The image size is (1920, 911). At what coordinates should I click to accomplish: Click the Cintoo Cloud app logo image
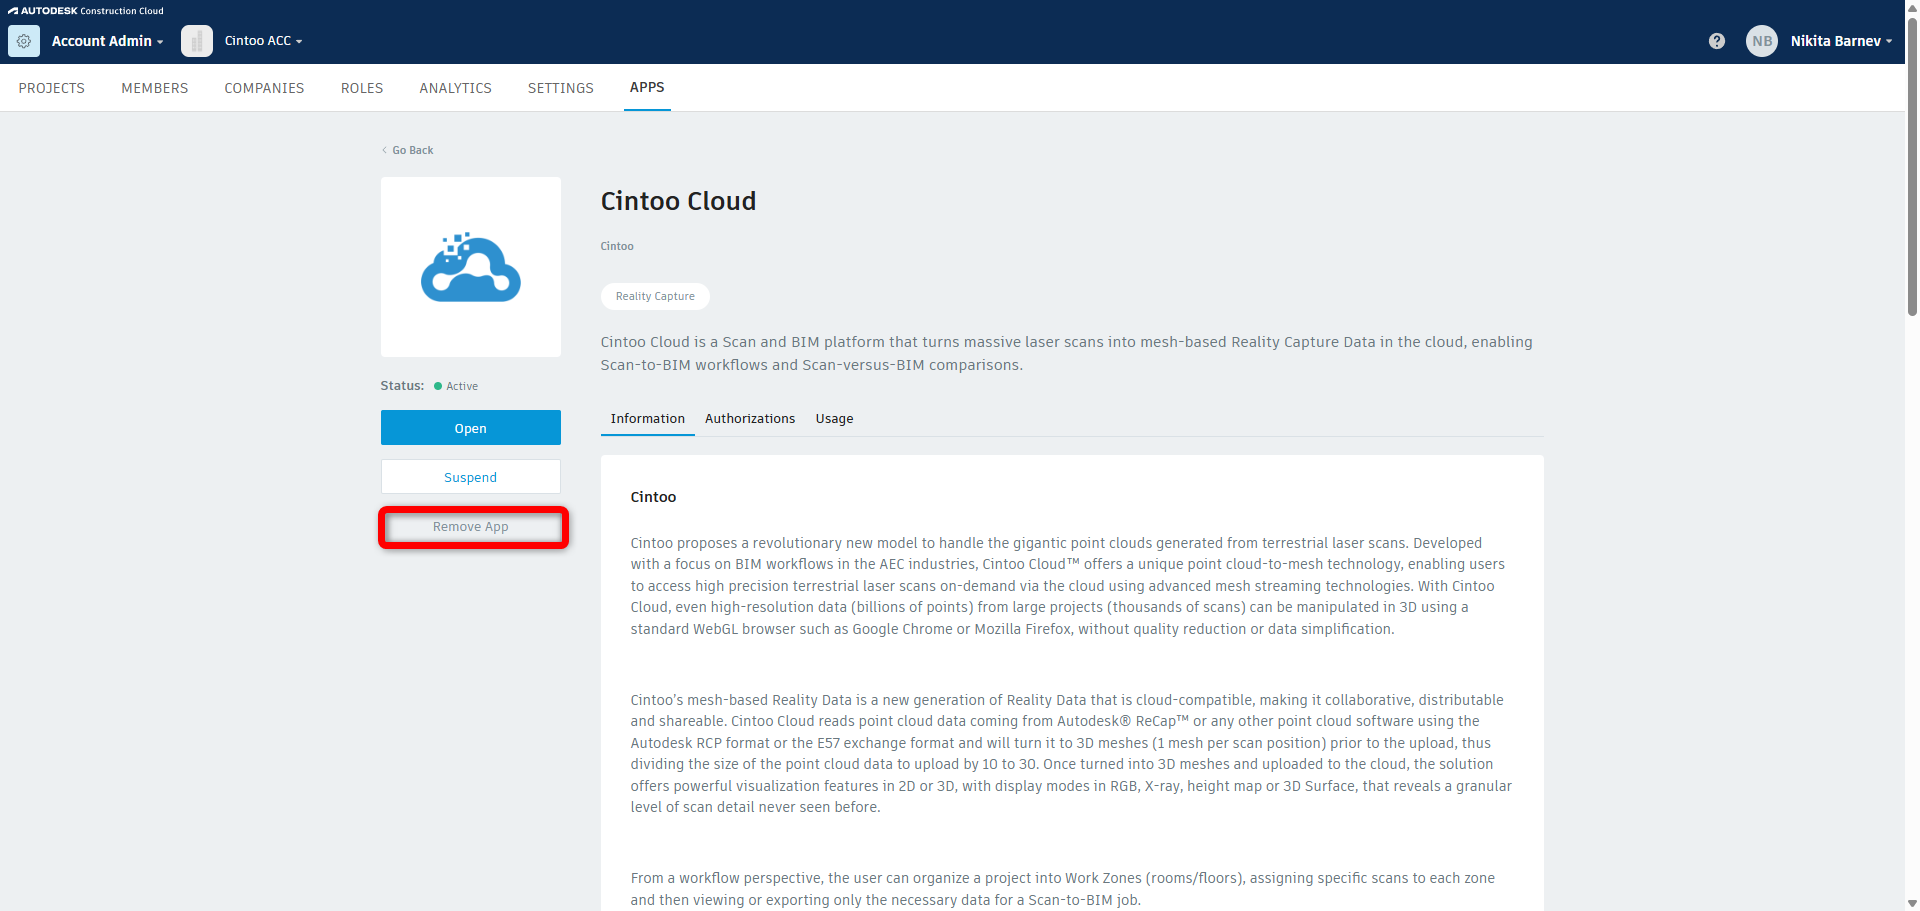pyautogui.click(x=471, y=267)
